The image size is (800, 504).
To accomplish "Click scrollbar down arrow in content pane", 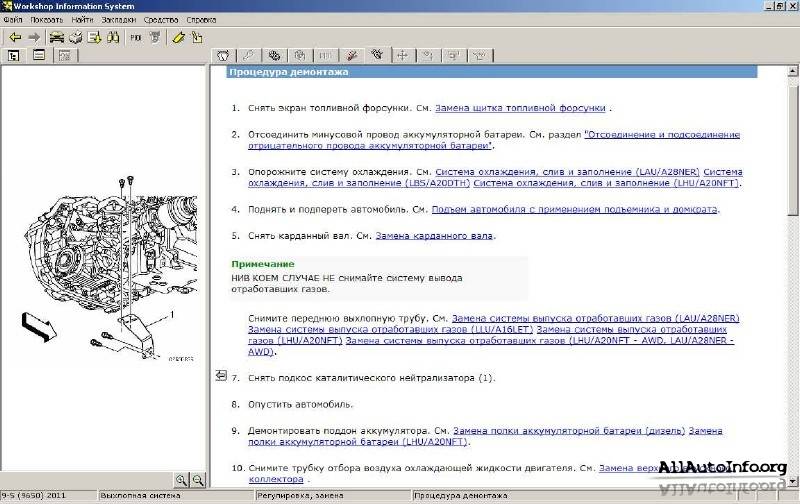I will 792,481.
